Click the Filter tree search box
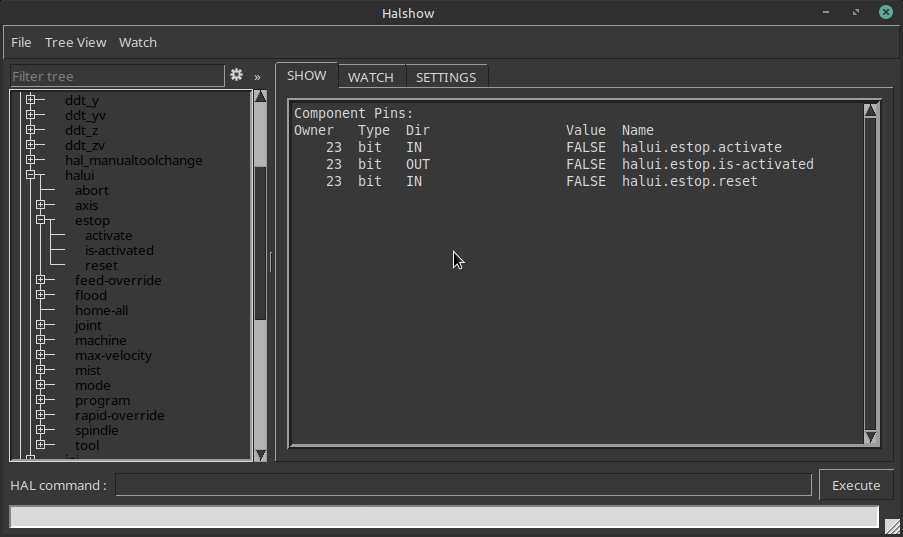 pyautogui.click(x=117, y=76)
